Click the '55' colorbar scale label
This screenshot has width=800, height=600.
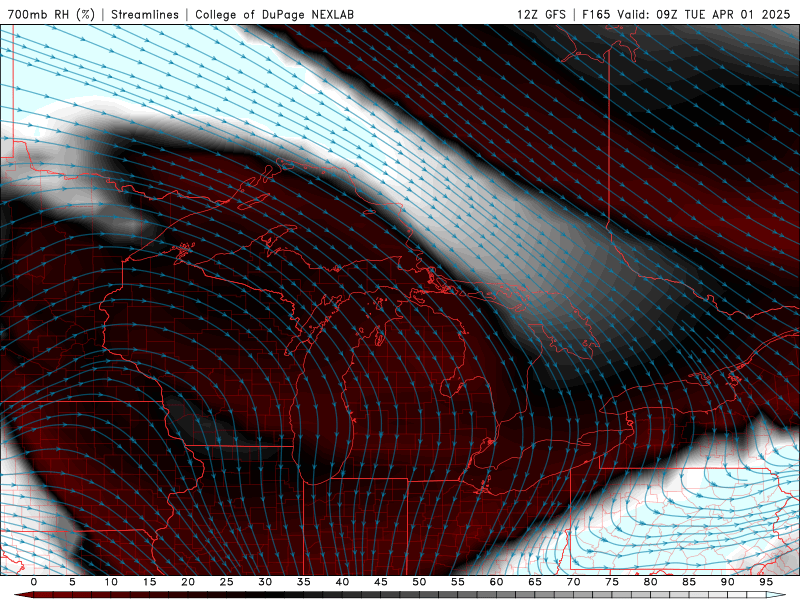pyautogui.click(x=458, y=582)
